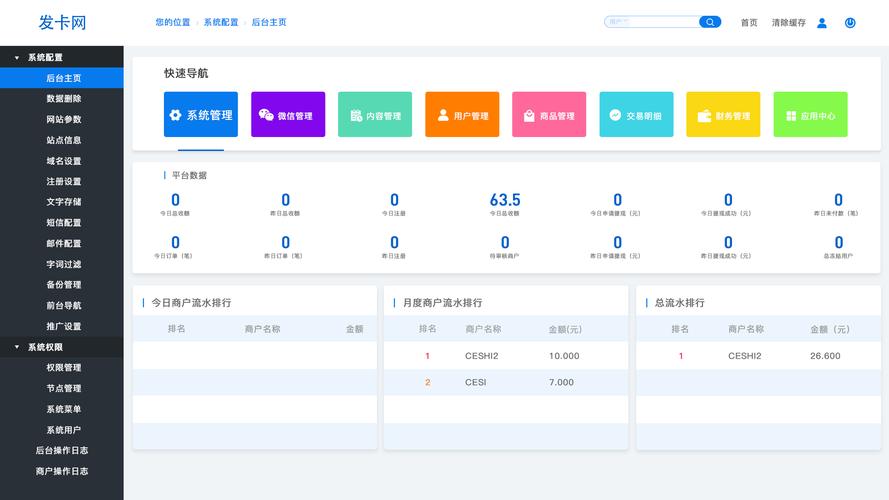Click the 后台主页 breadcrumb link
This screenshot has width=889, height=500.
point(269,22)
